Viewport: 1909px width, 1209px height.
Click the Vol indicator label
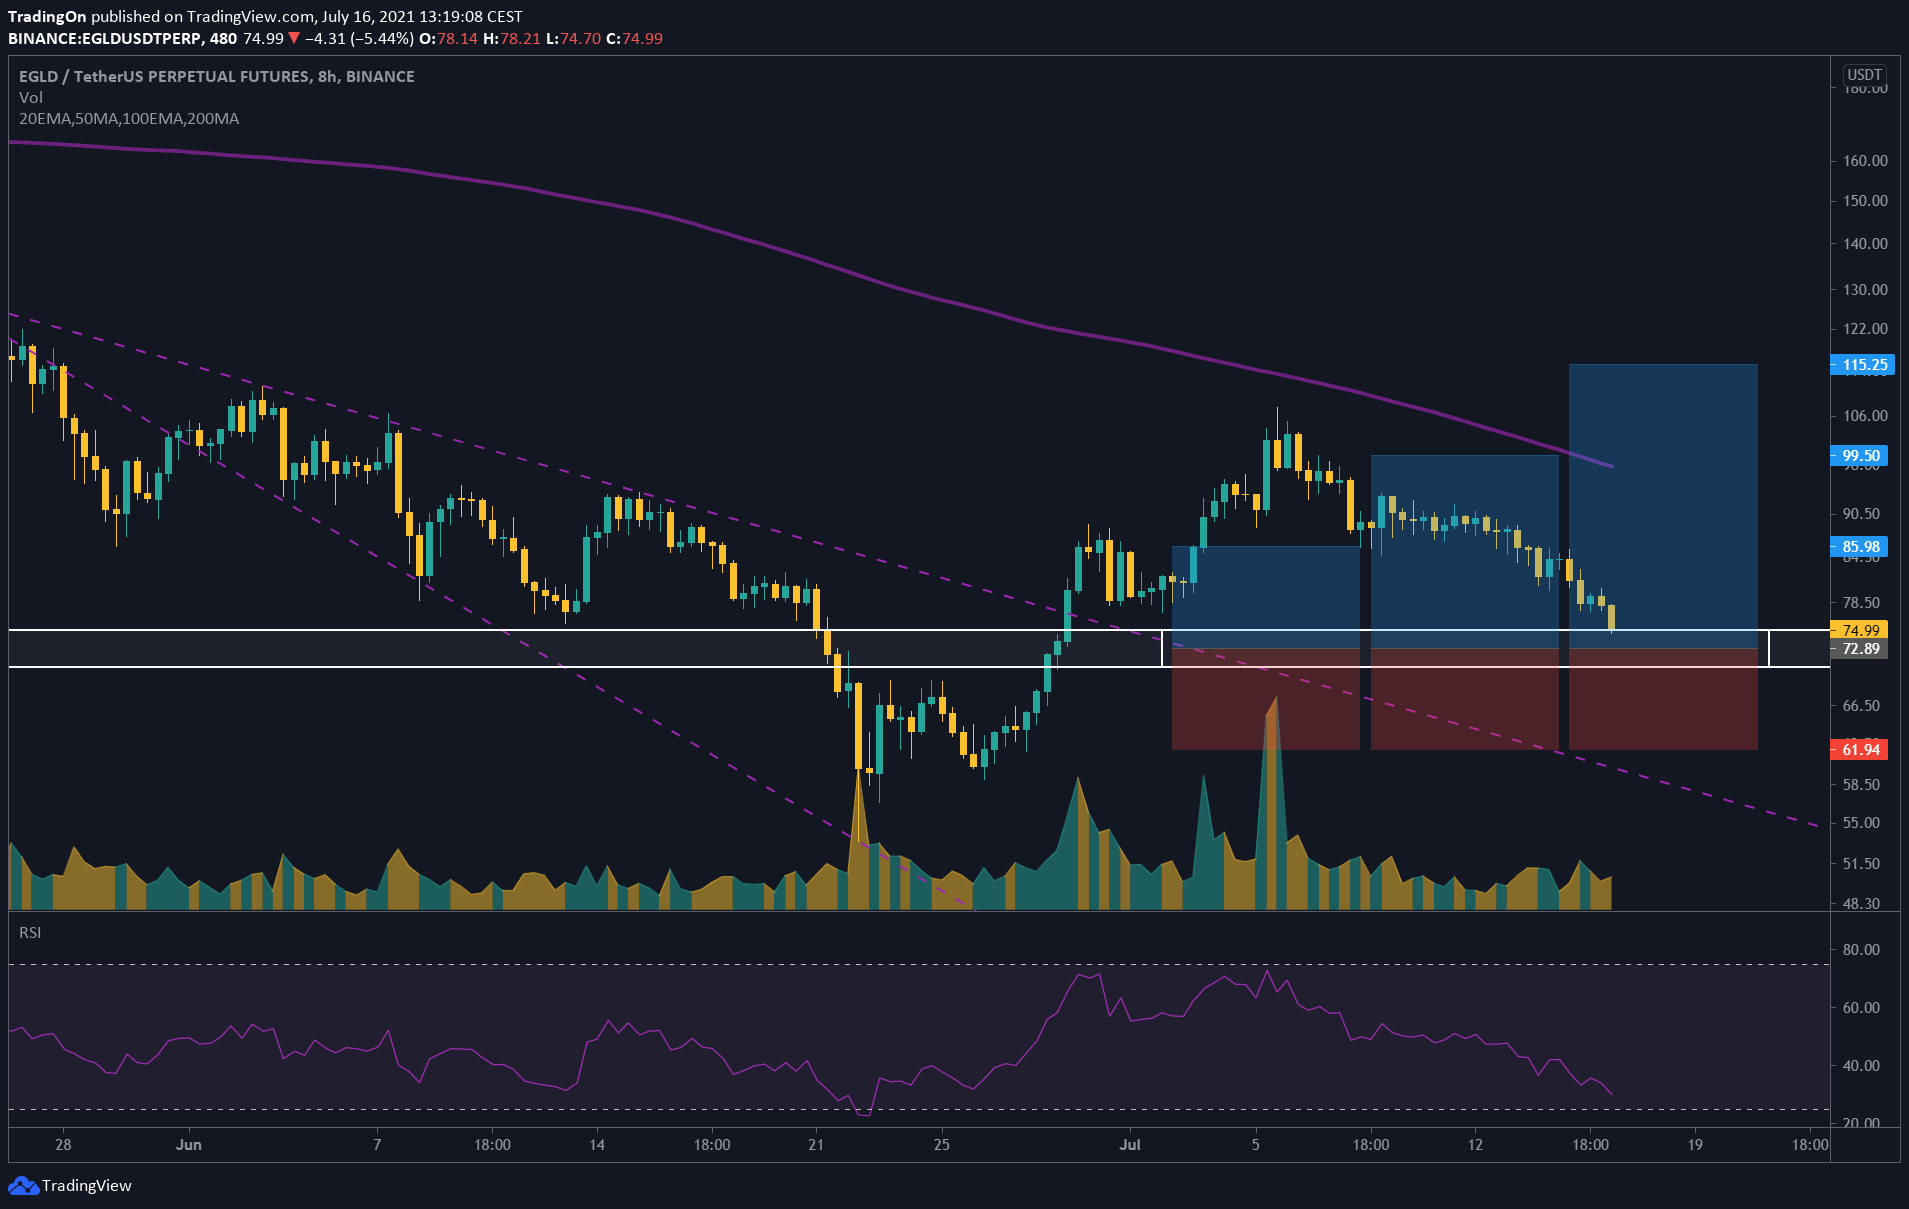[x=31, y=97]
